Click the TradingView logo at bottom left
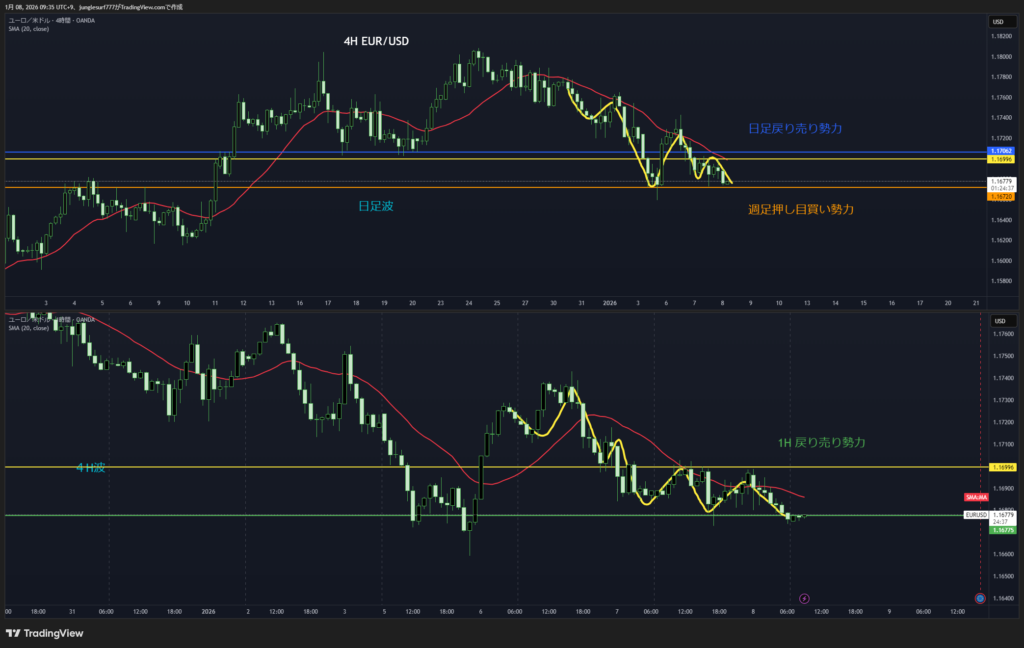The image size is (1024, 648). pyautogui.click(x=45, y=633)
